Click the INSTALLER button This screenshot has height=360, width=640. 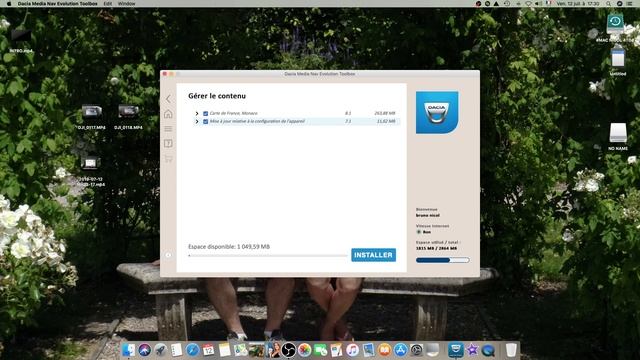coord(373,255)
